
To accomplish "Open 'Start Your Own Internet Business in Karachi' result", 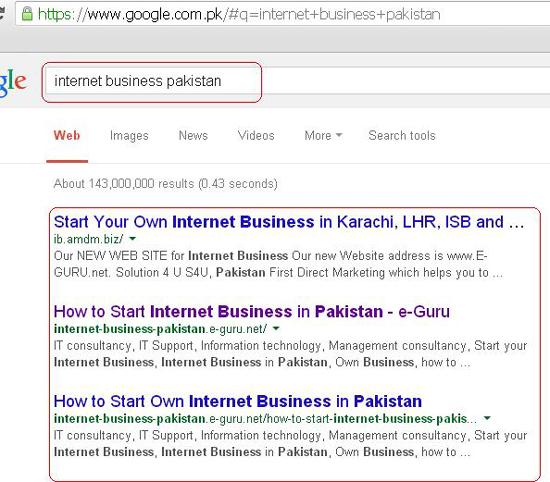I will (289, 222).
